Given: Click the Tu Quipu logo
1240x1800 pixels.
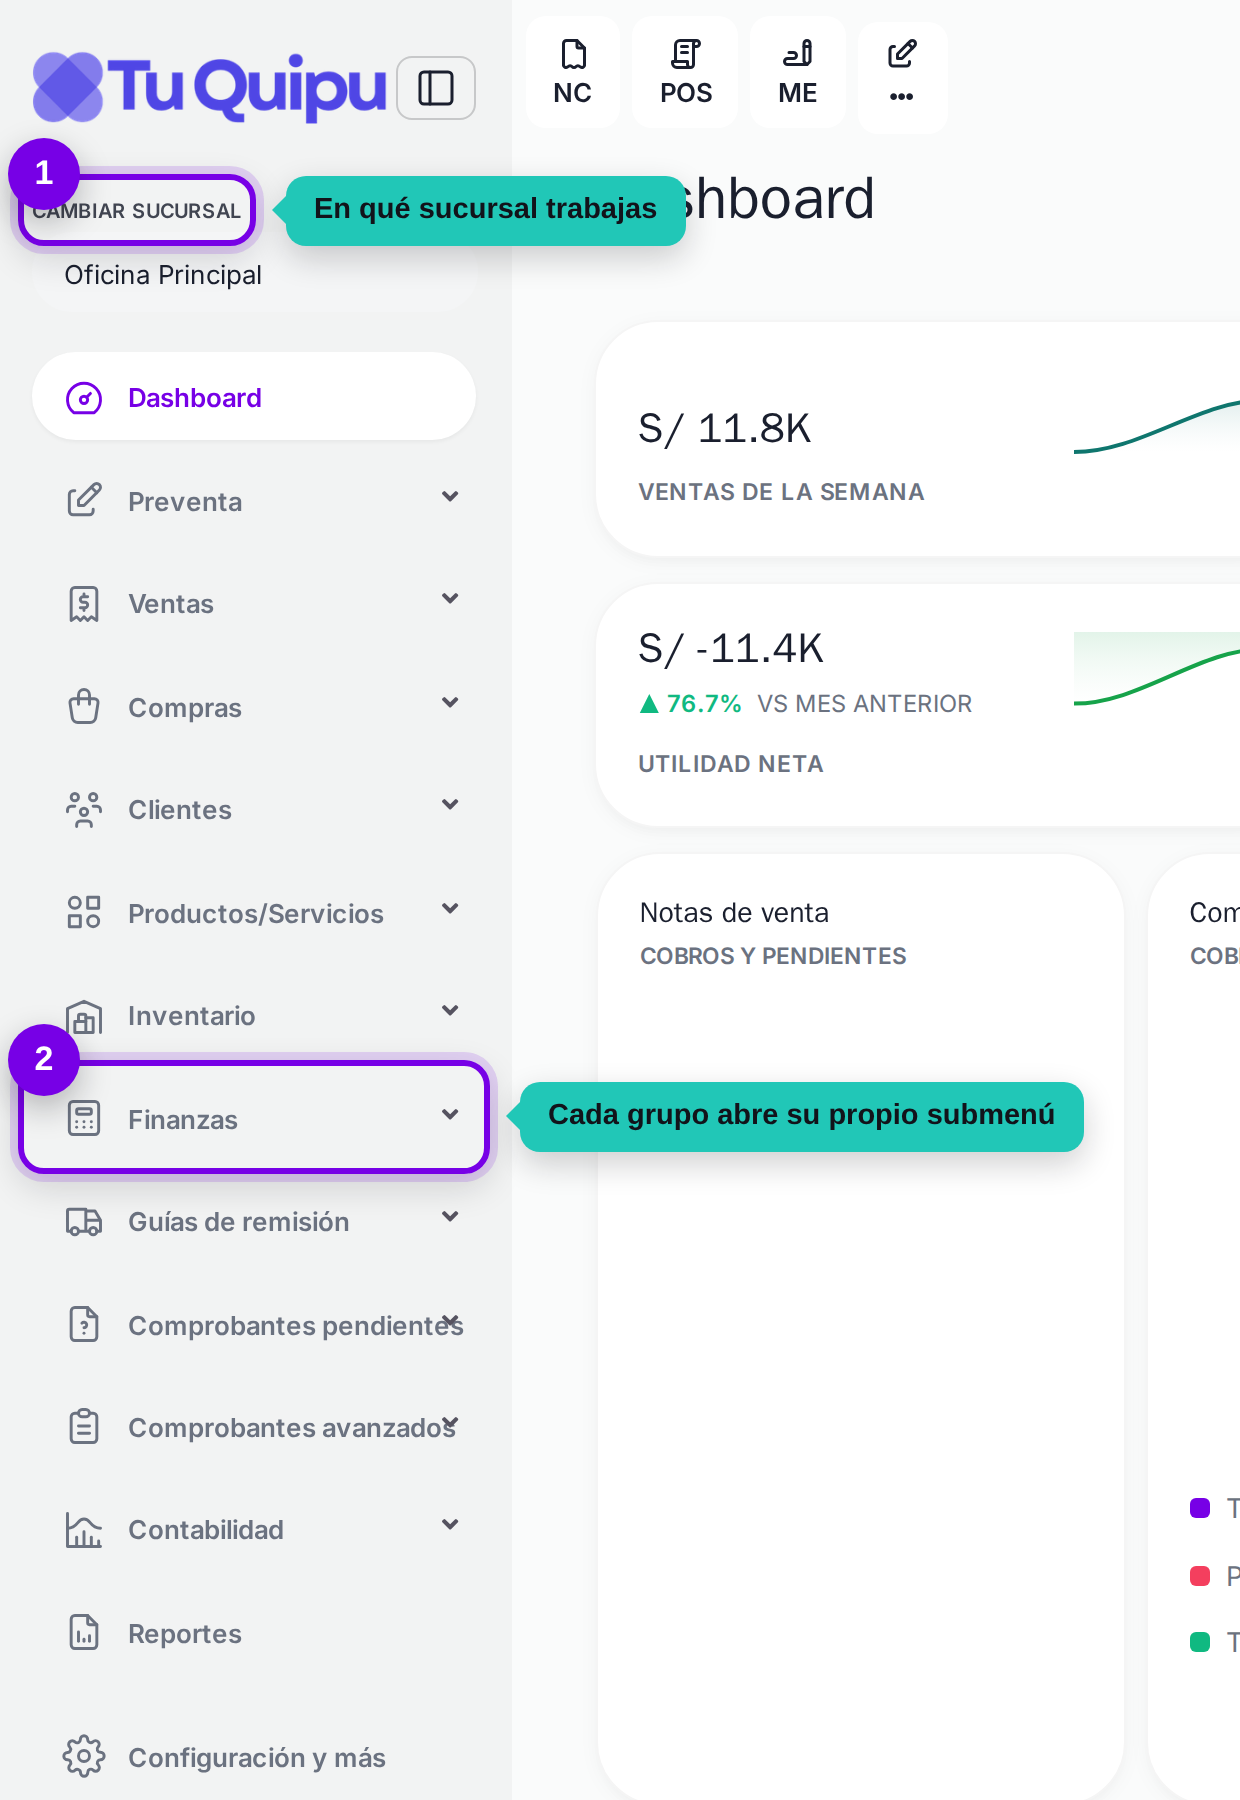Looking at the screenshot, I should click(210, 87).
